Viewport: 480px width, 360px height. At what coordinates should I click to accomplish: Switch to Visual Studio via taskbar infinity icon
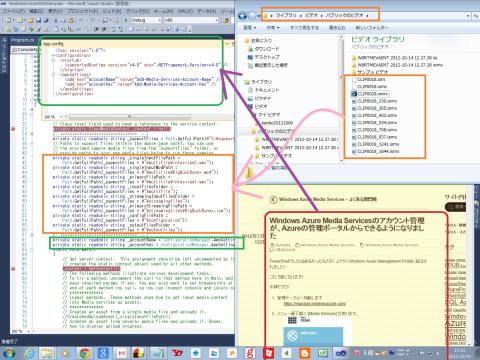[340, 353]
